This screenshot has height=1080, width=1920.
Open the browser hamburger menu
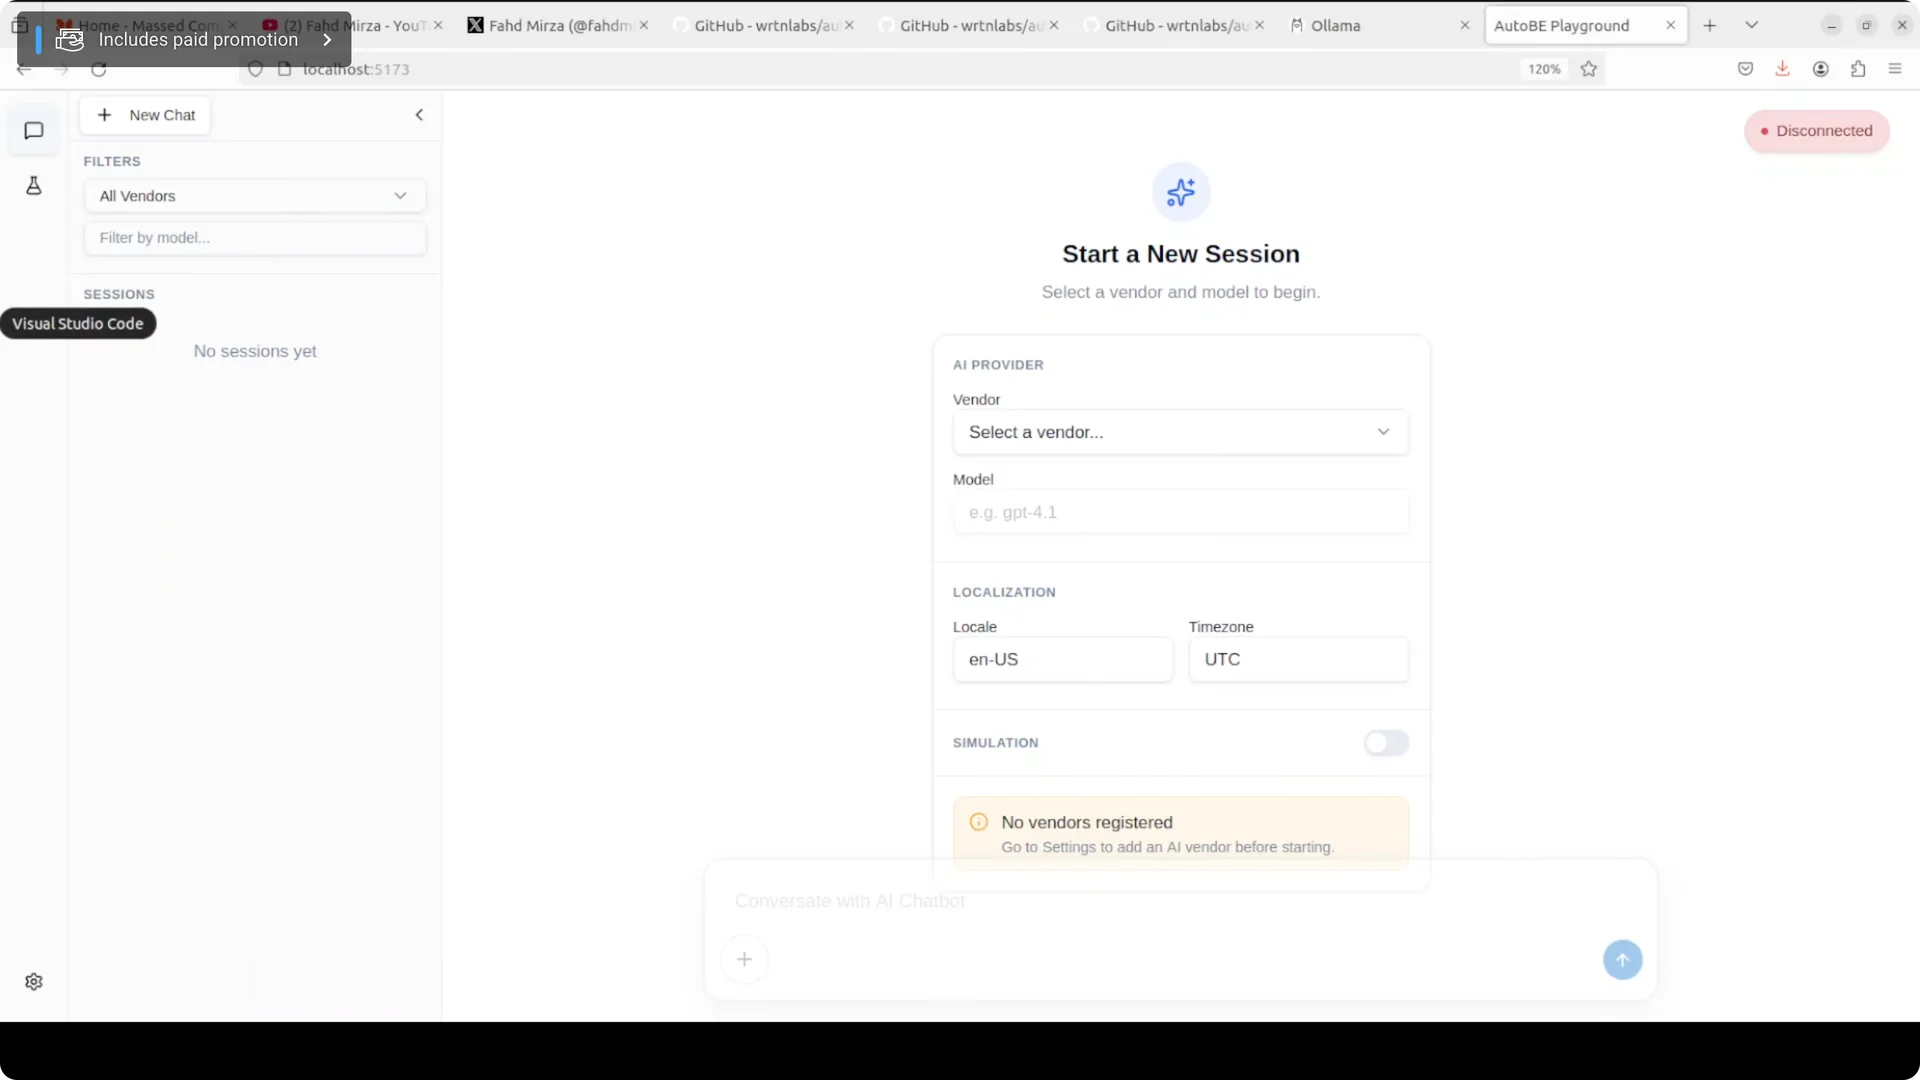click(1895, 69)
